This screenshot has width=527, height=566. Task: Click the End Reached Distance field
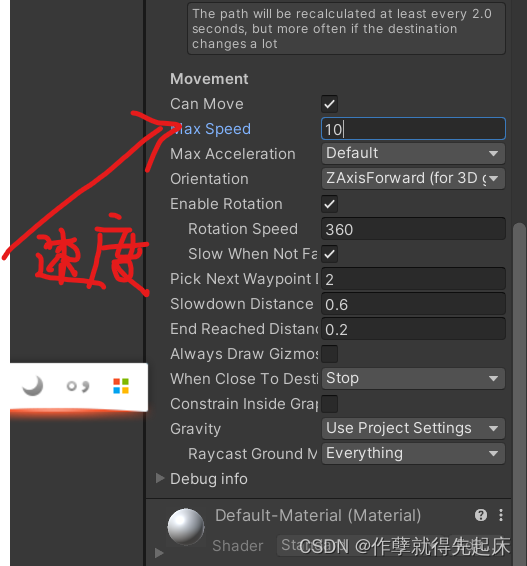[x=413, y=329]
